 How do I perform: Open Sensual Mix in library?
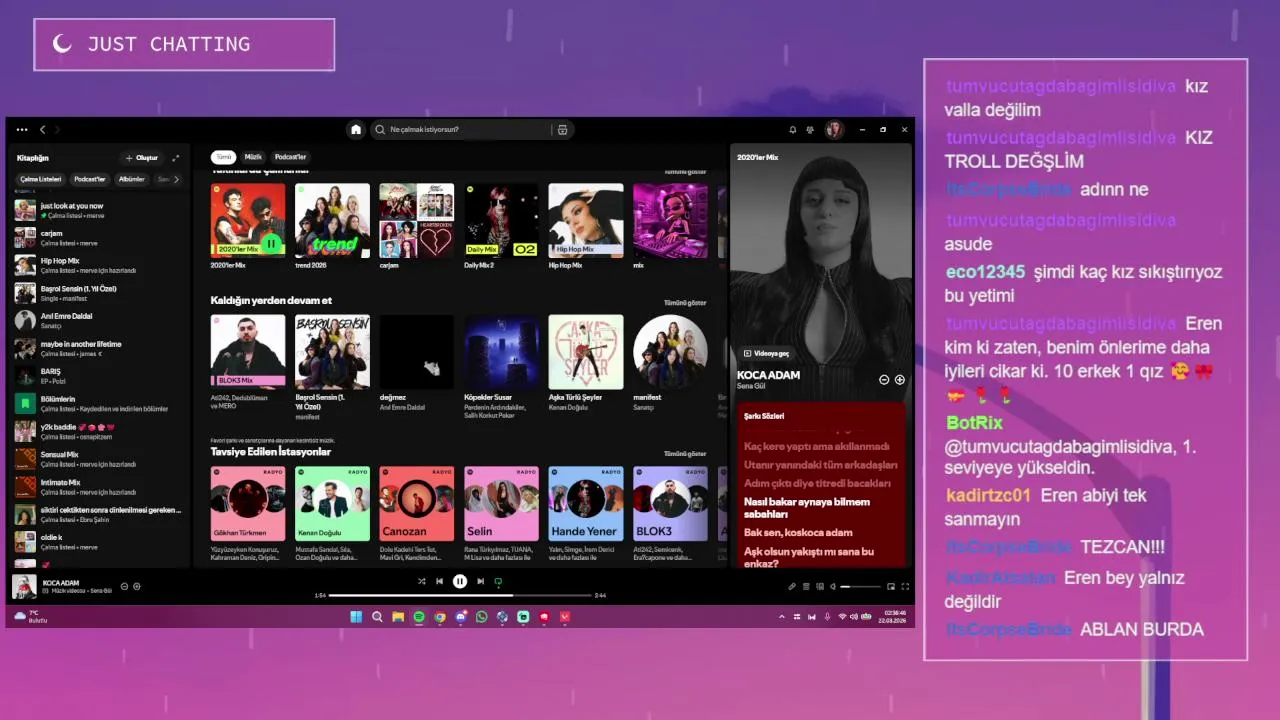point(100,459)
